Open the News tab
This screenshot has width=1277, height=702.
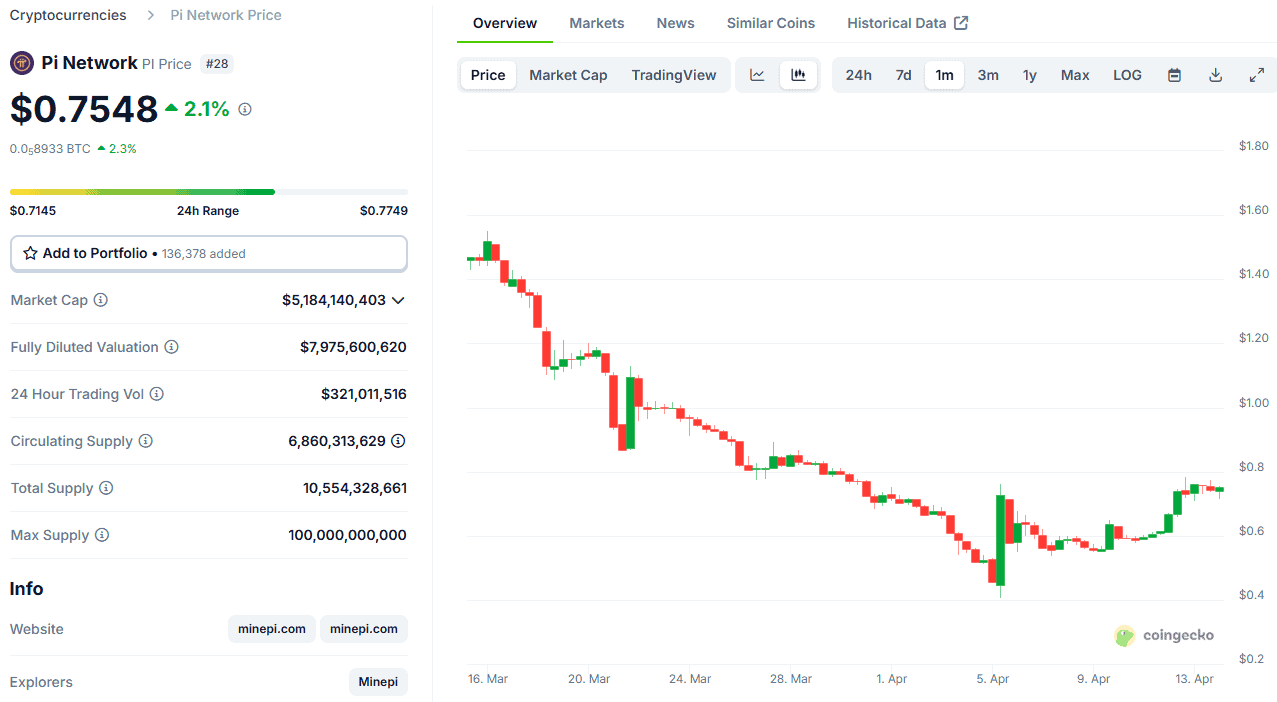click(x=676, y=23)
